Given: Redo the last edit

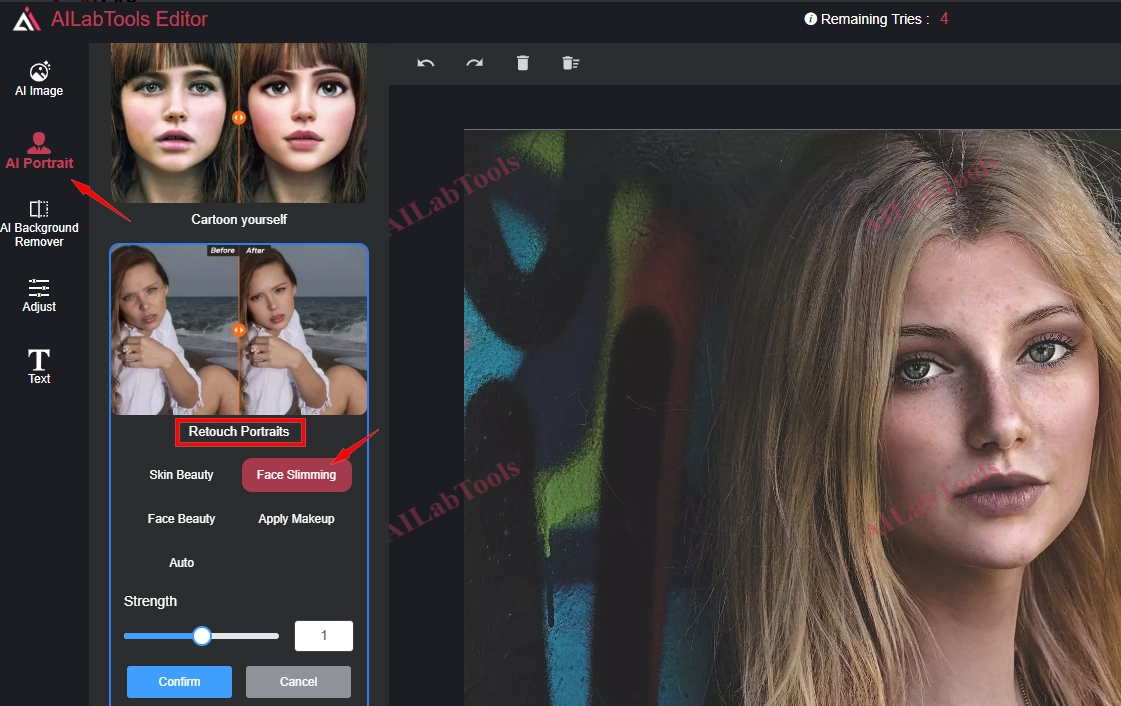Looking at the screenshot, I should [474, 63].
